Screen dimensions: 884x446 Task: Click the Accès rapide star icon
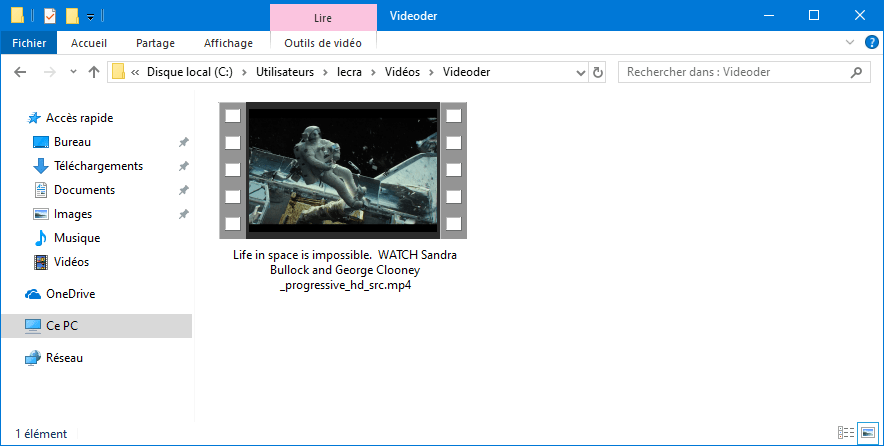coord(34,118)
